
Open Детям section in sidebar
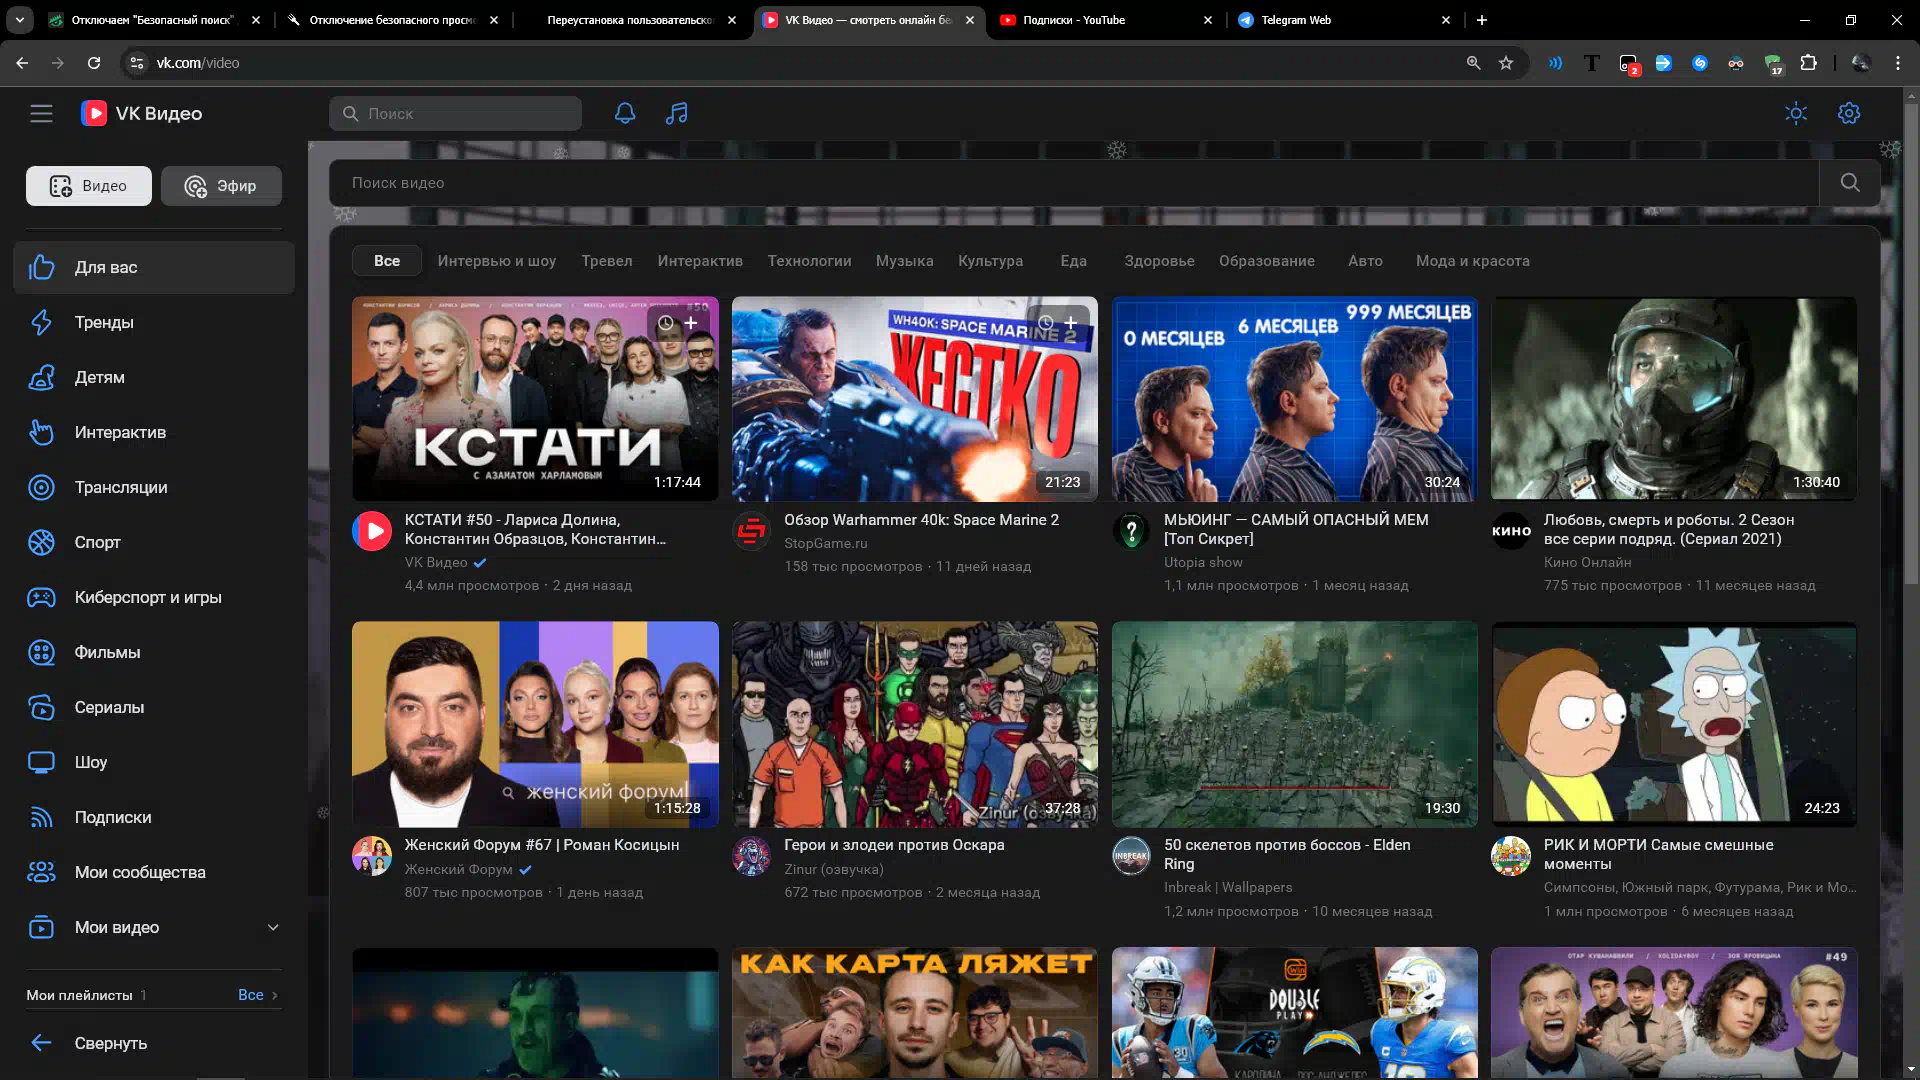[154, 377]
